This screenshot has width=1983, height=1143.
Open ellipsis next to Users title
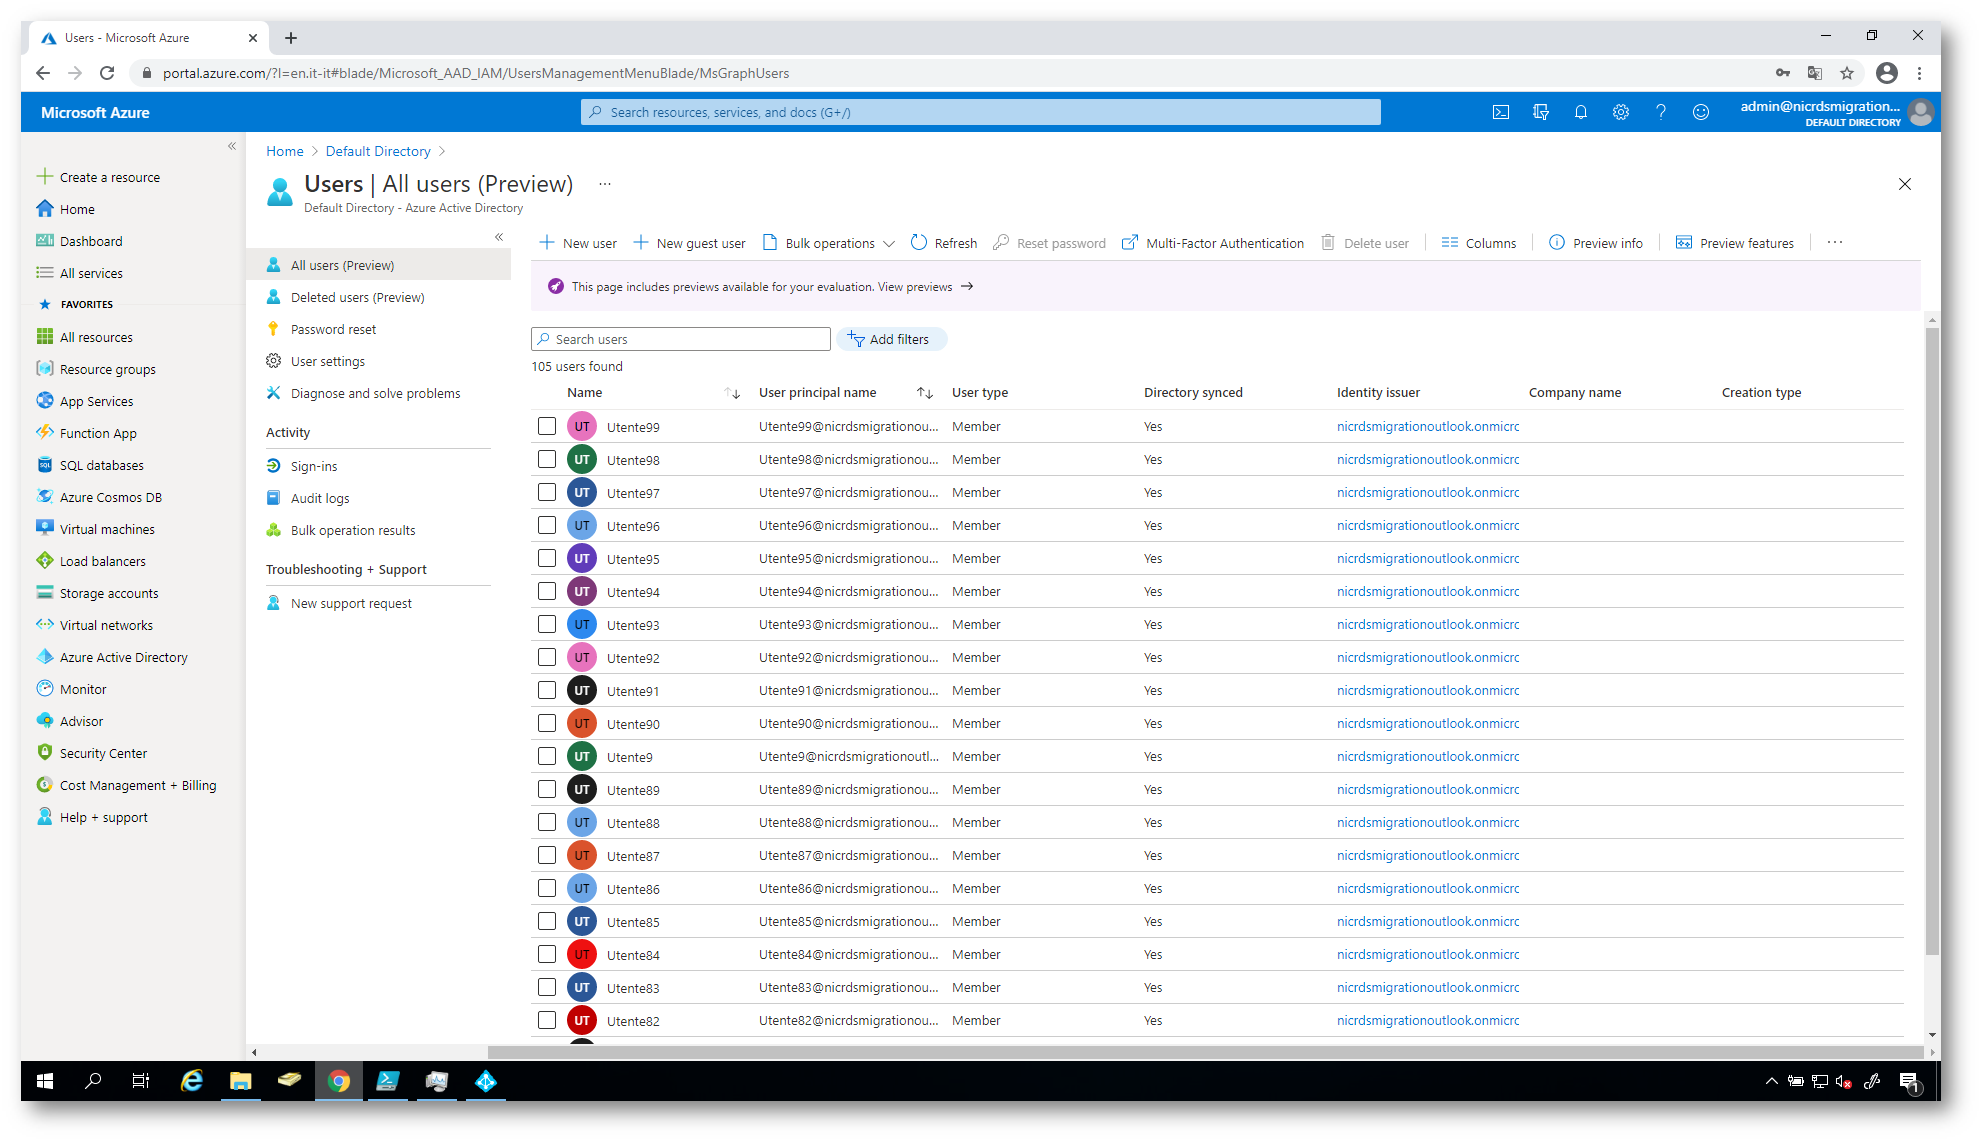point(605,184)
